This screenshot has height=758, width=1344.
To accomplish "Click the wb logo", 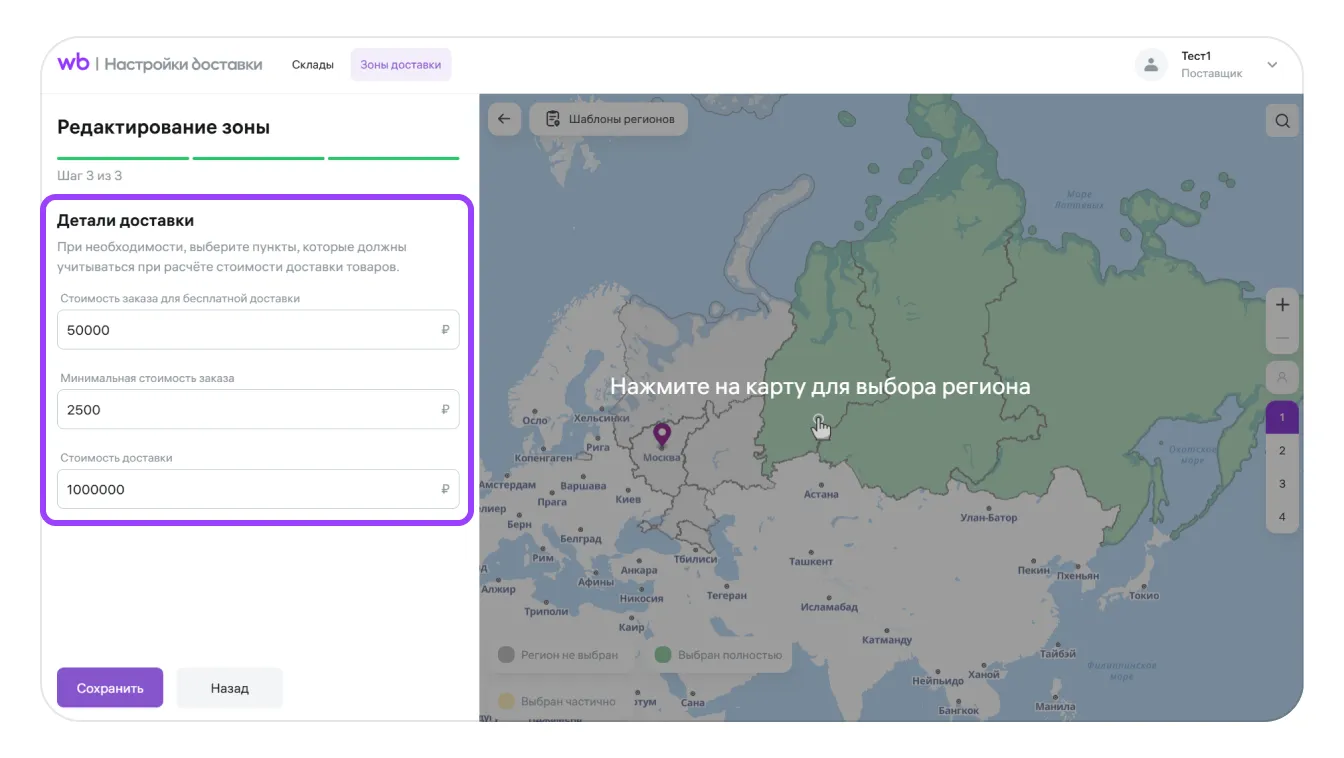I will [x=73, y=63].
